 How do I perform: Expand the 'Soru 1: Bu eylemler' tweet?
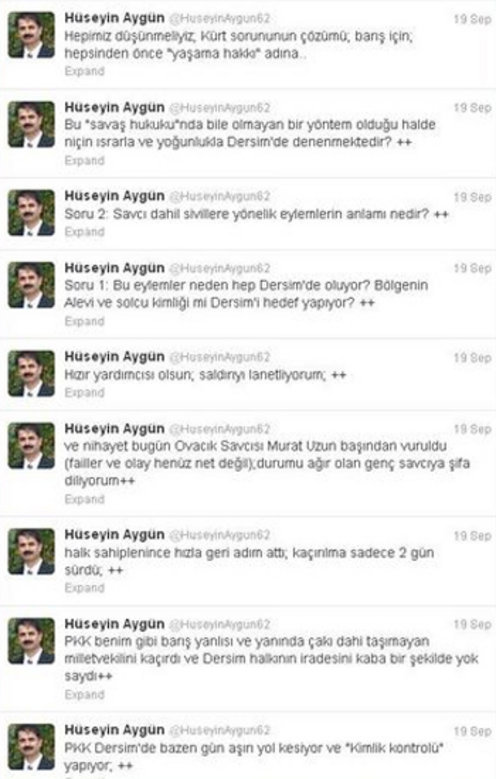84,321
